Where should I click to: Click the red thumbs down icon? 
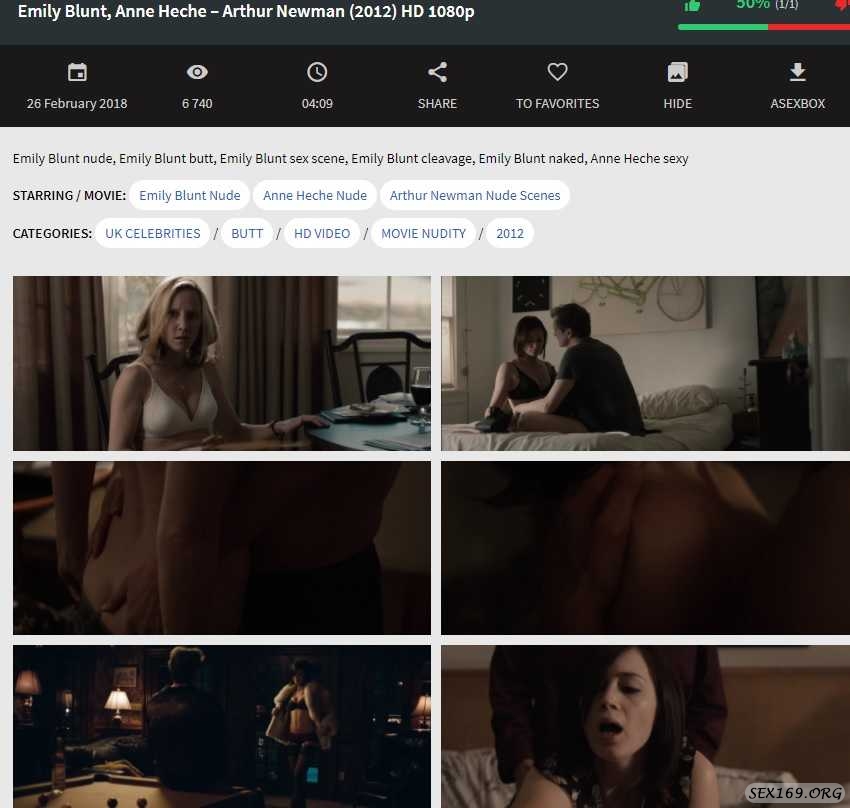pyautogui.click(x=842, y=5)
